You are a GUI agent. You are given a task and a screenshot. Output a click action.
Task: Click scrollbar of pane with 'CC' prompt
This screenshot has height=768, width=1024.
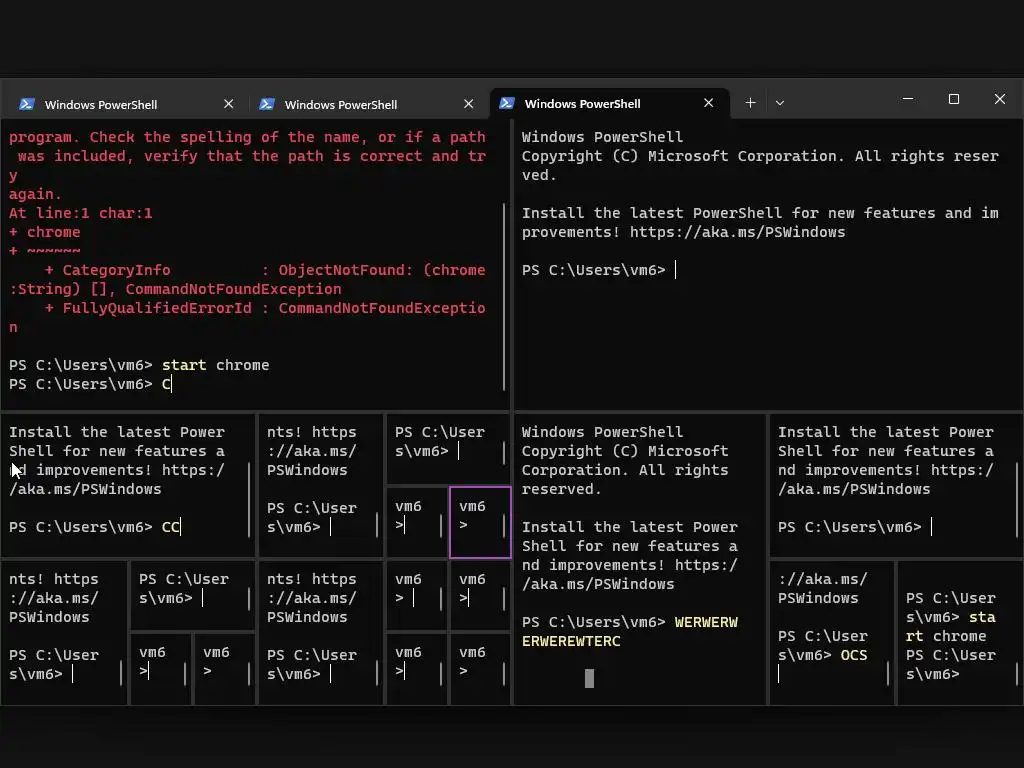[x=249, y=500]
